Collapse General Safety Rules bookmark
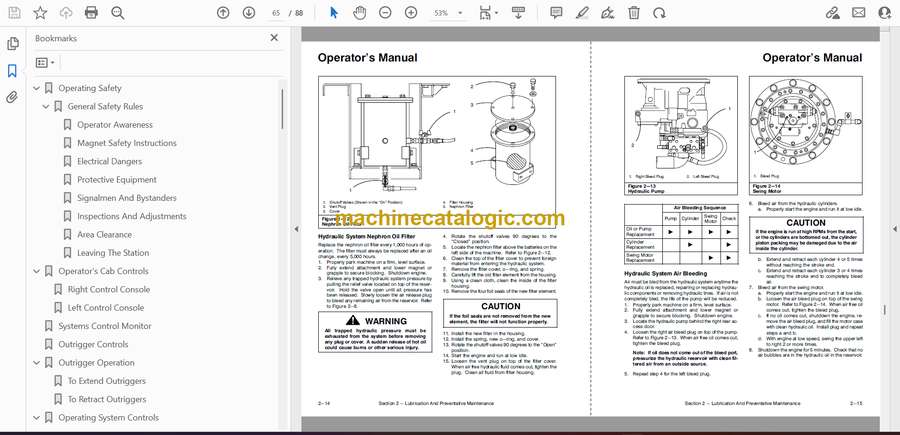Image resolution: width=900 pixels, height=435 pixels. pyautogui.click(x=46, y=107)
